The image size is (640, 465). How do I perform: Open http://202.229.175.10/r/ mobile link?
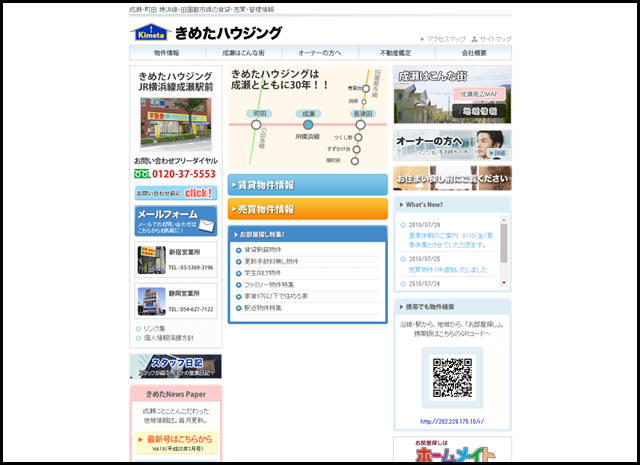coord(452,421)
